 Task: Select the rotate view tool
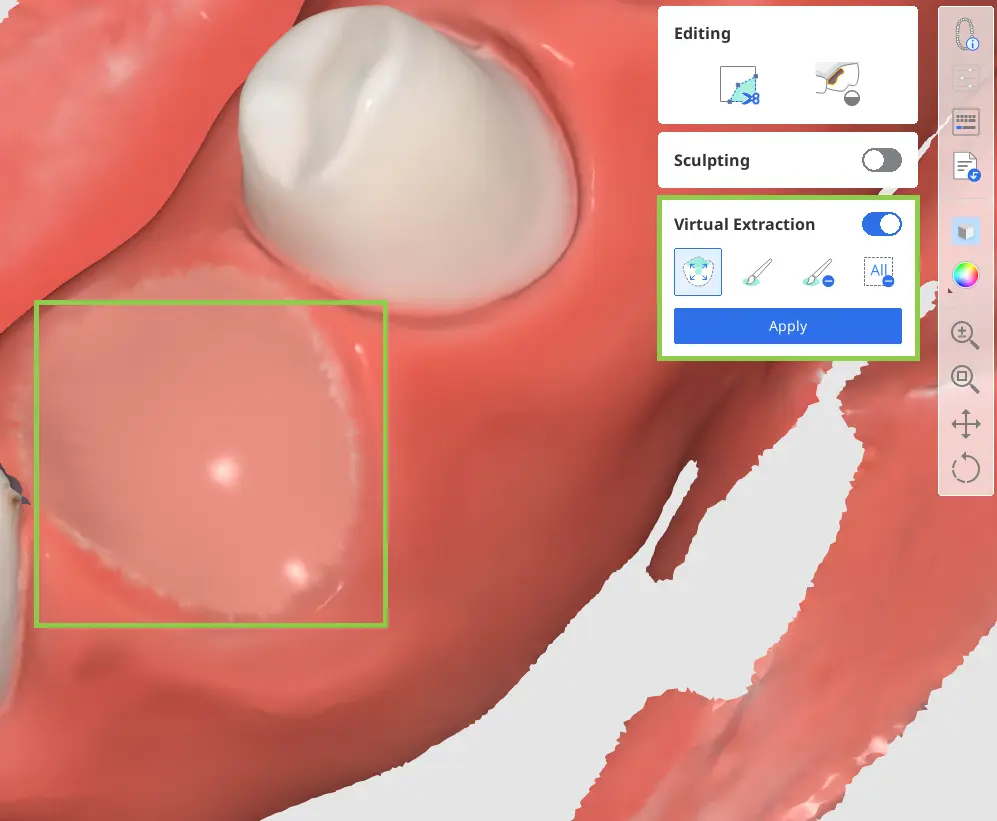(x=965, y=469)
